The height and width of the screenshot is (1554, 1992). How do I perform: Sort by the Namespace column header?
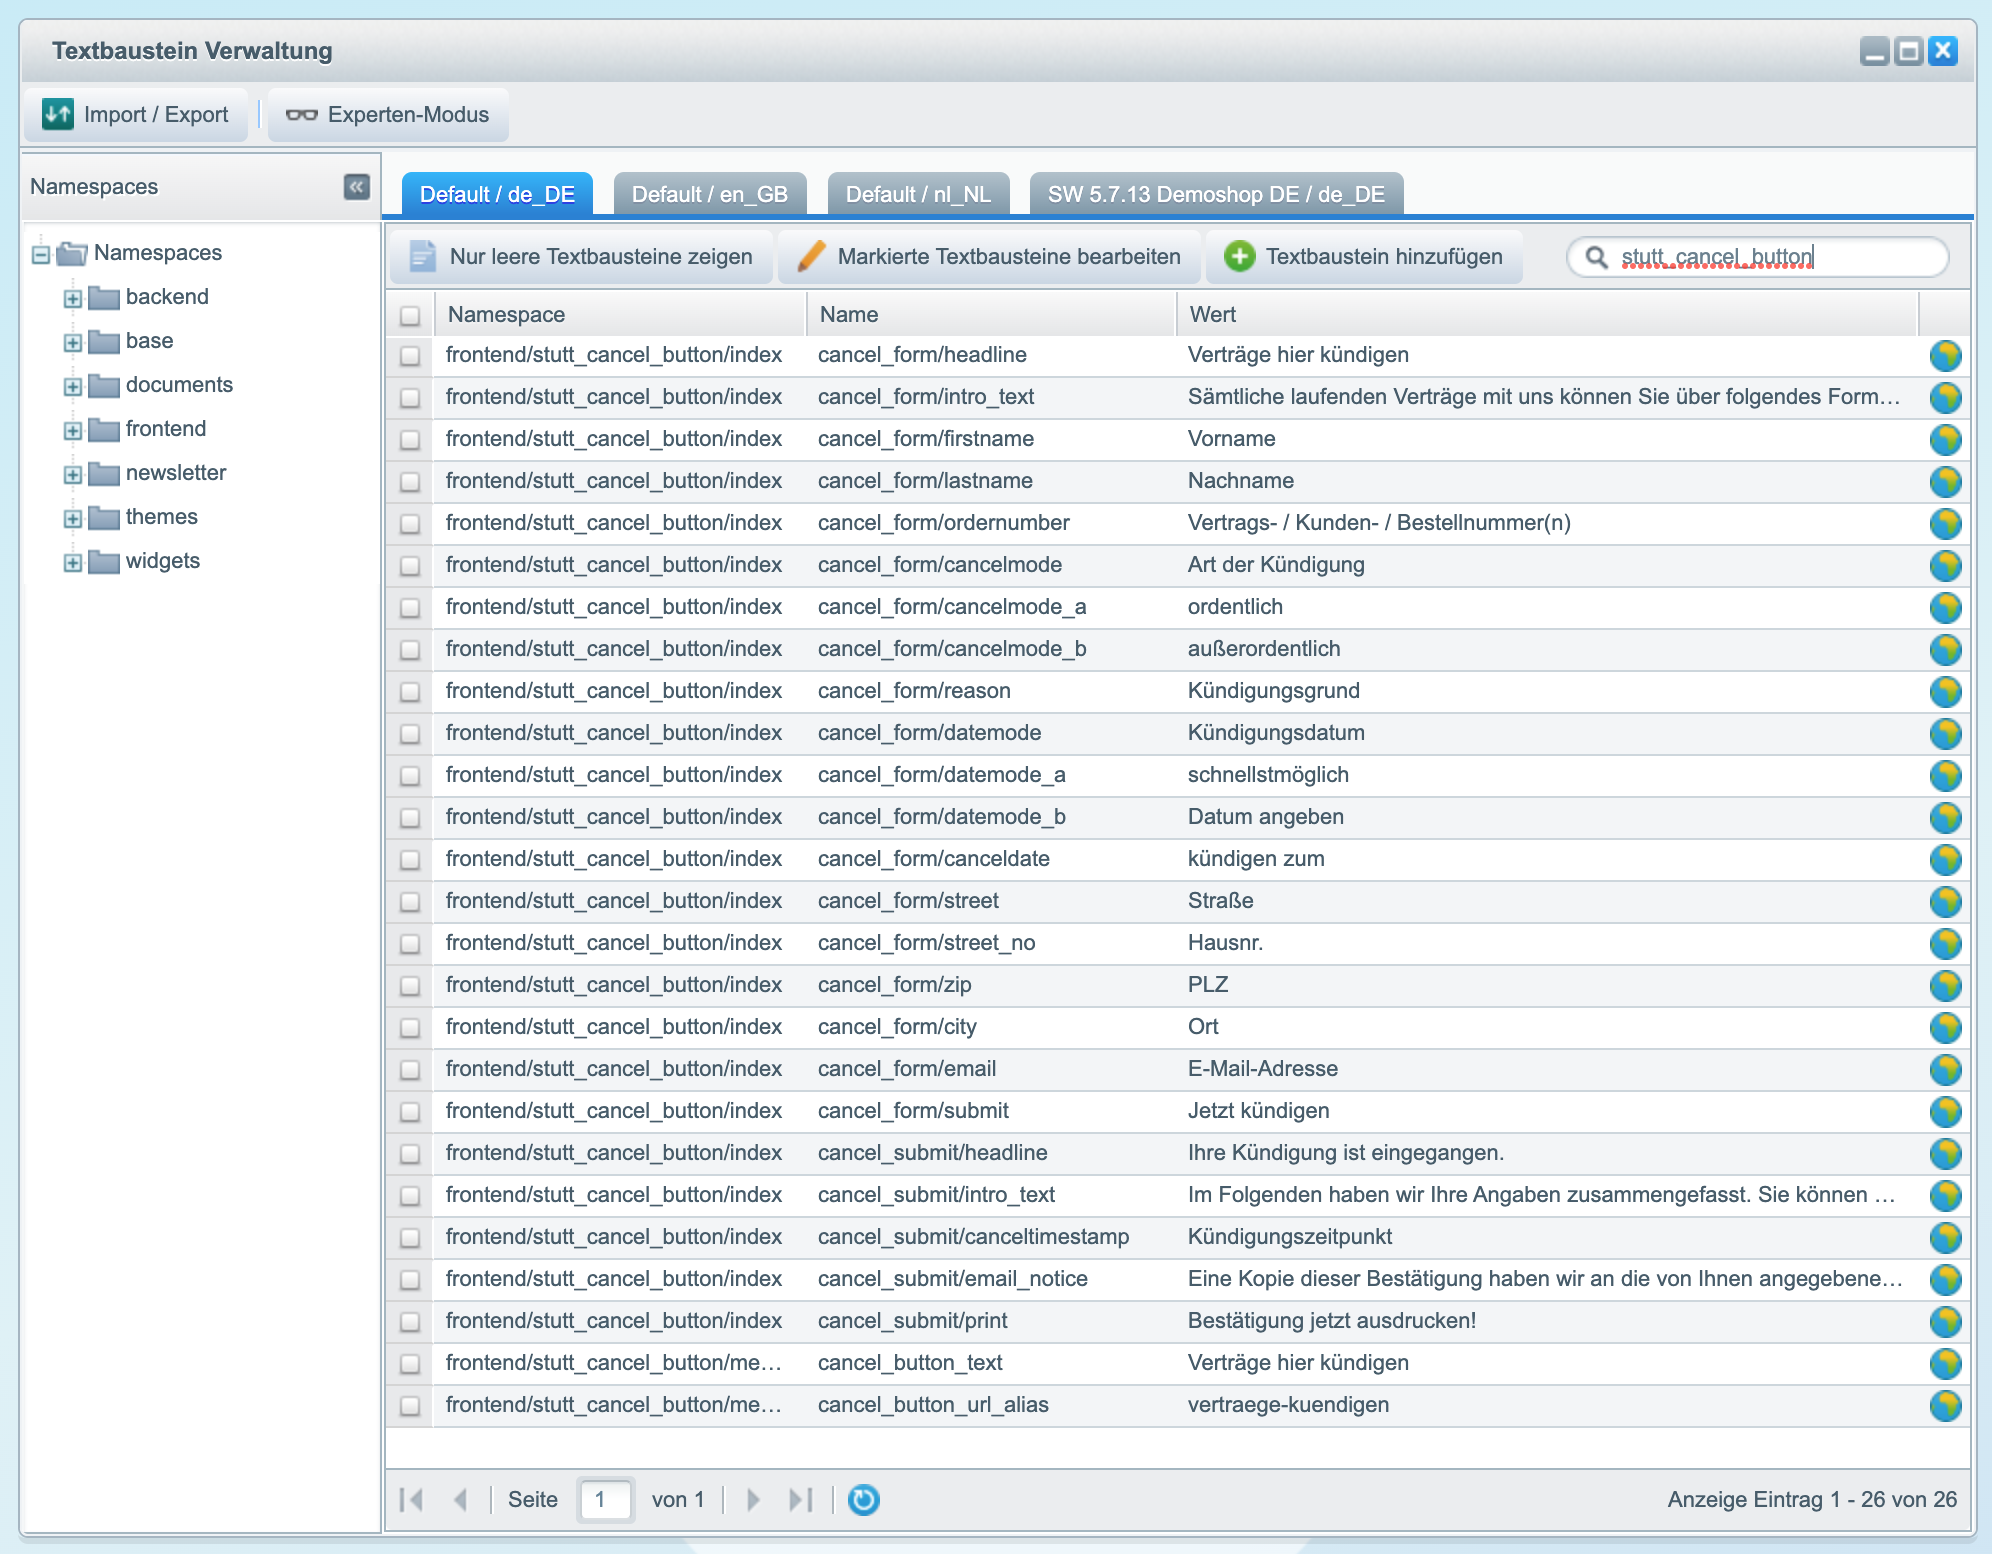(620, 315)
